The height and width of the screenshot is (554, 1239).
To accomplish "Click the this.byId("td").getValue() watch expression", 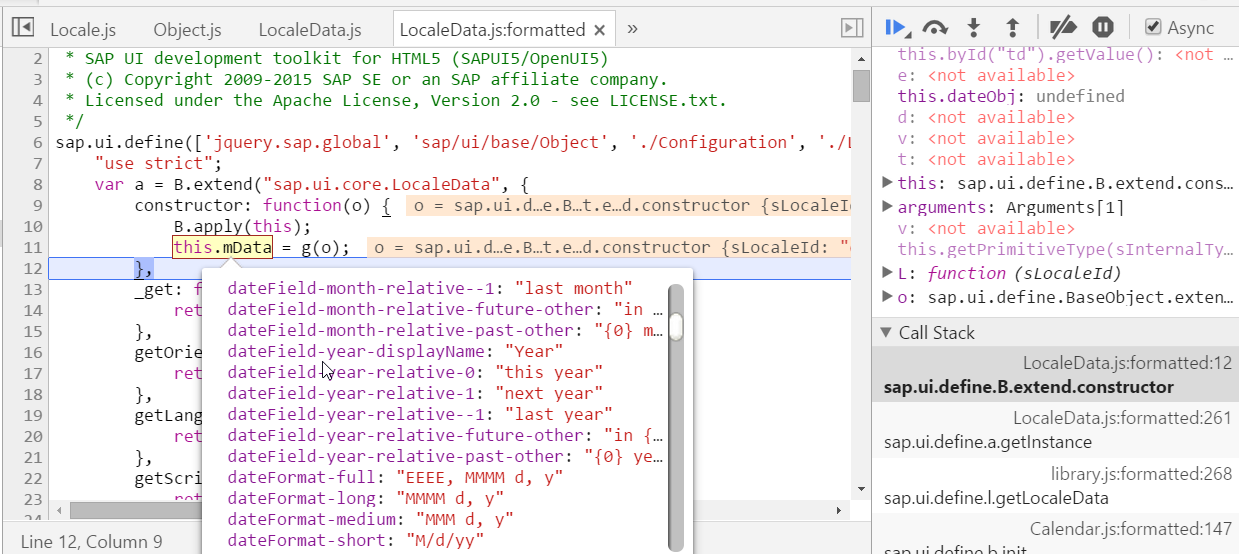I will coord(1064,54).
